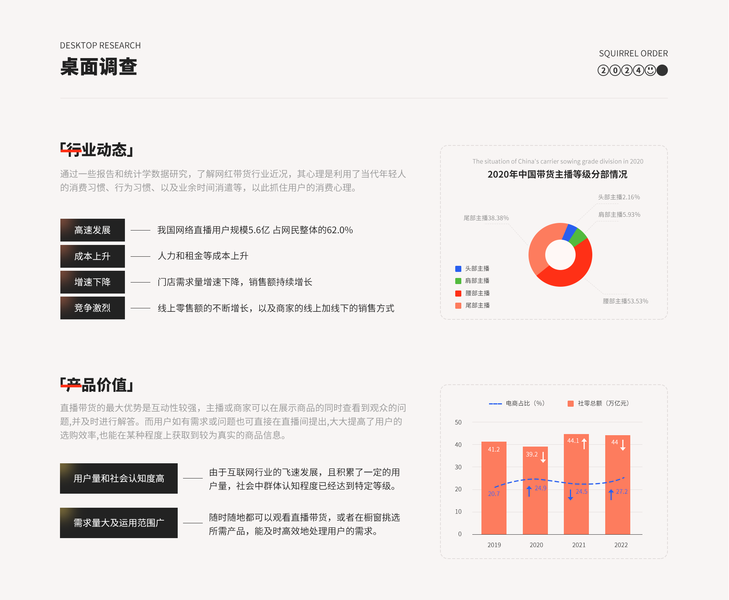Click the DESKTOP RESEARCH text

pos(100,46)
